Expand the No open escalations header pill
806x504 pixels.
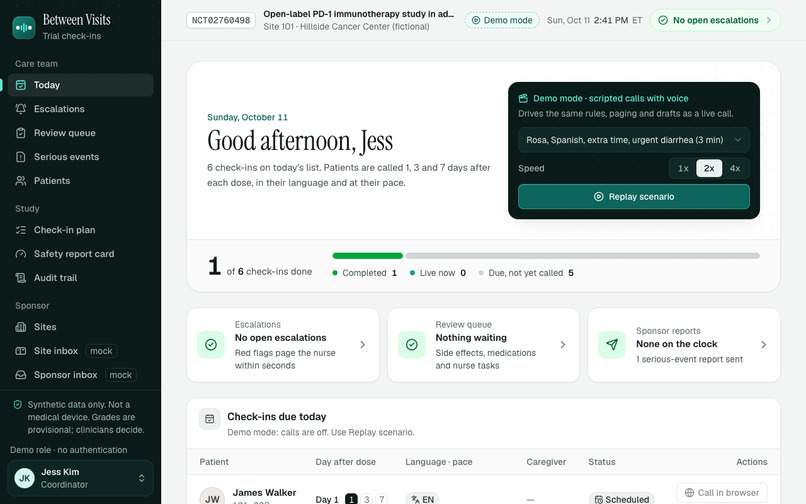(x=715, y=20)
